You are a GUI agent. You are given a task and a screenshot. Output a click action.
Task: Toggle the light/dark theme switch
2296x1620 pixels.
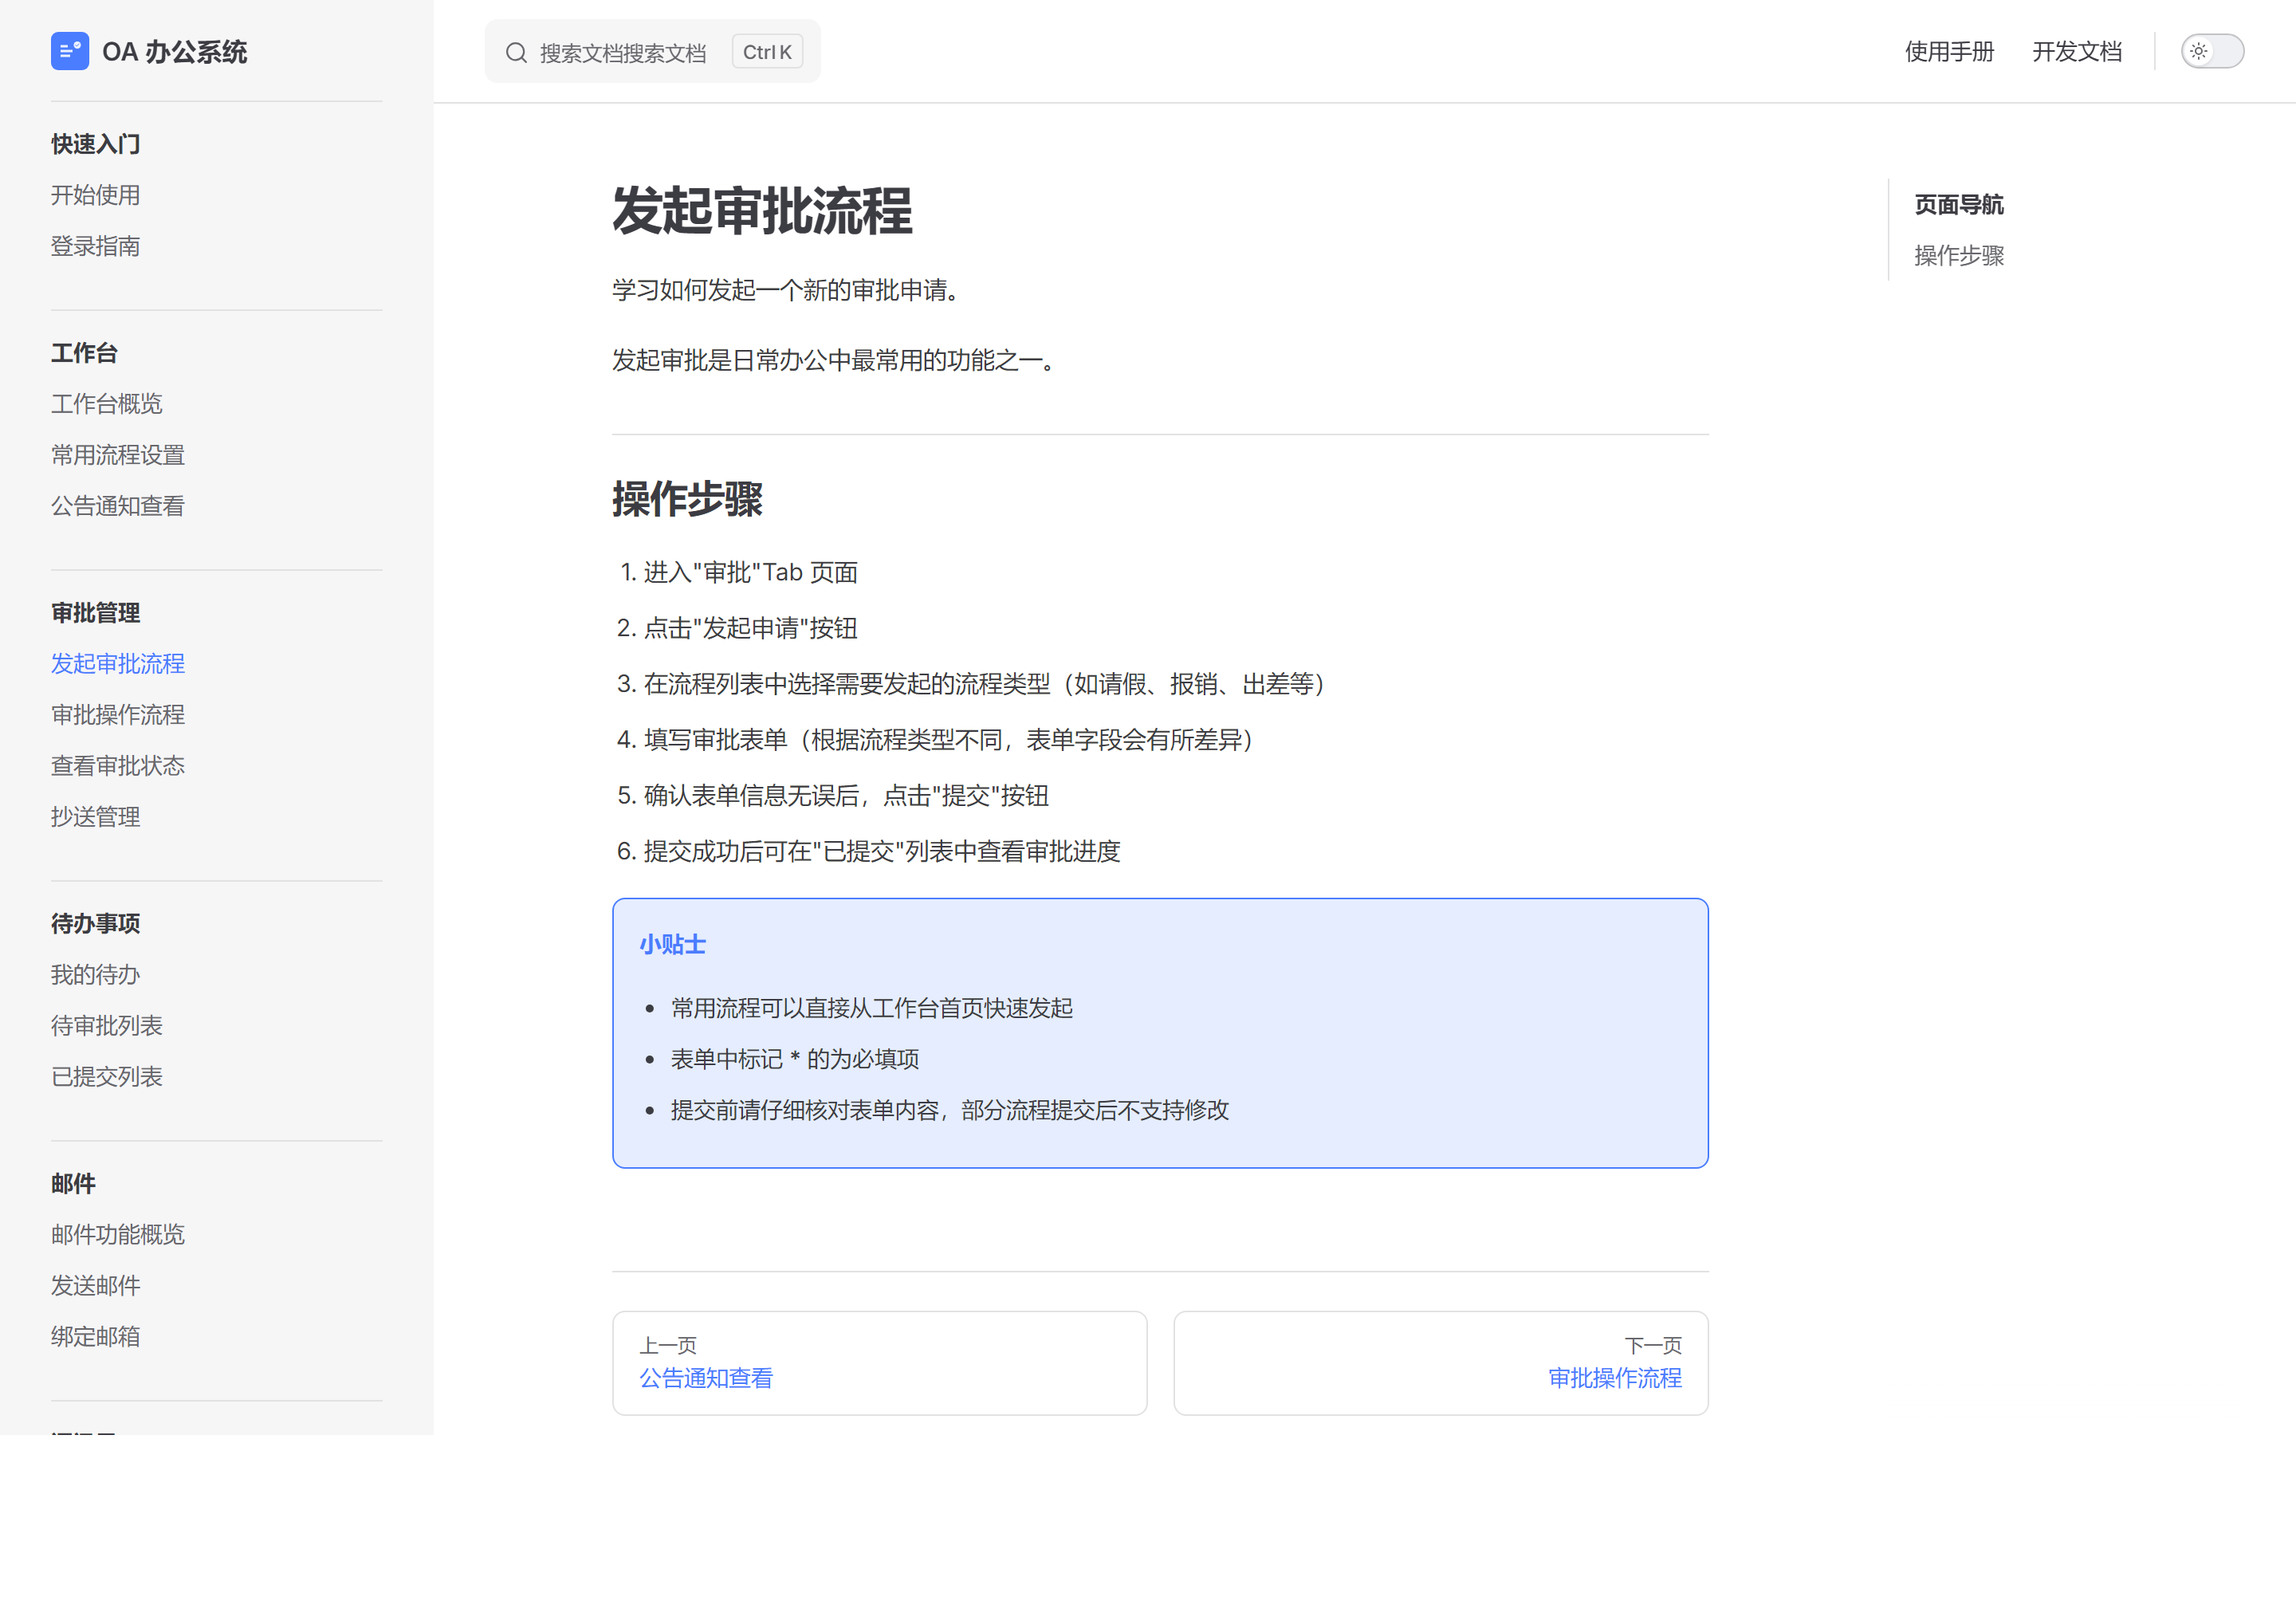tap(2212, 51)
